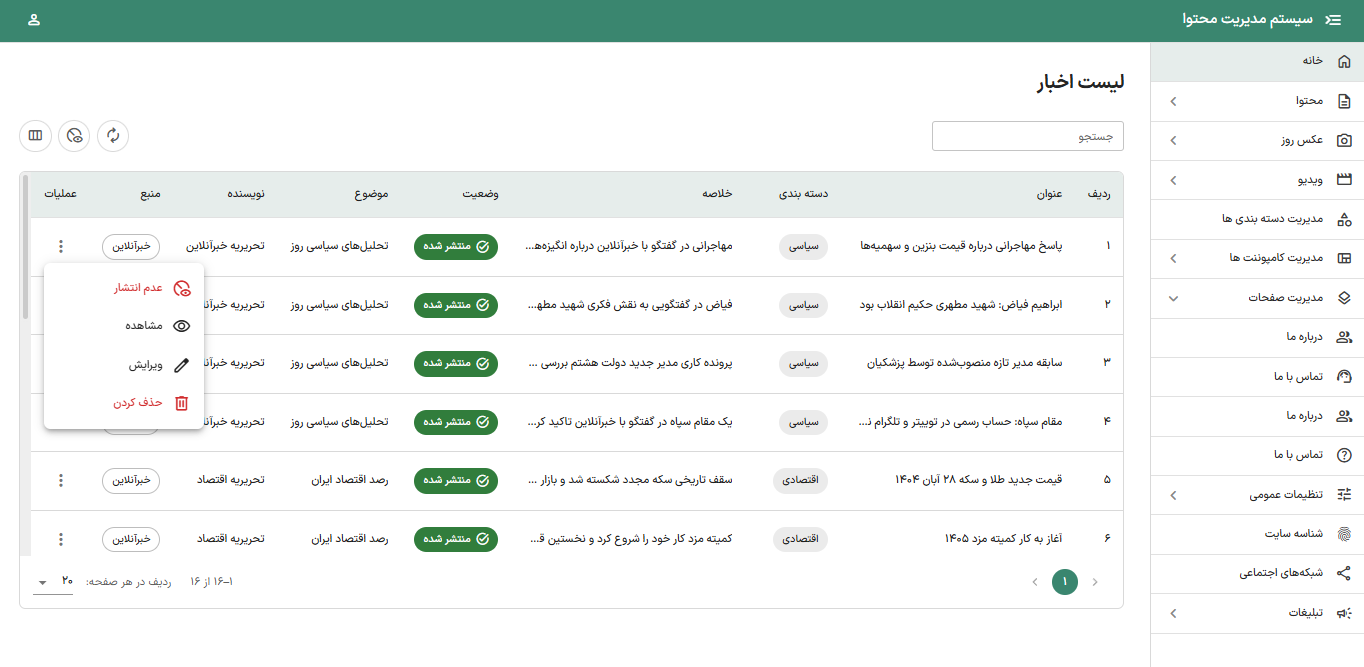Screen dimensions: 1364x667
Task: Click the camera icon next to عکس روز
Action: click(x=1345, y=140)
